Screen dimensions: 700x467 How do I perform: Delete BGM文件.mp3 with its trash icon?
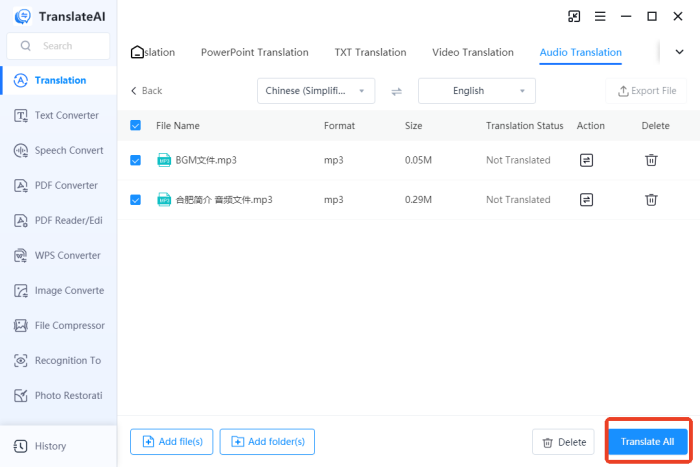point(651,160)
